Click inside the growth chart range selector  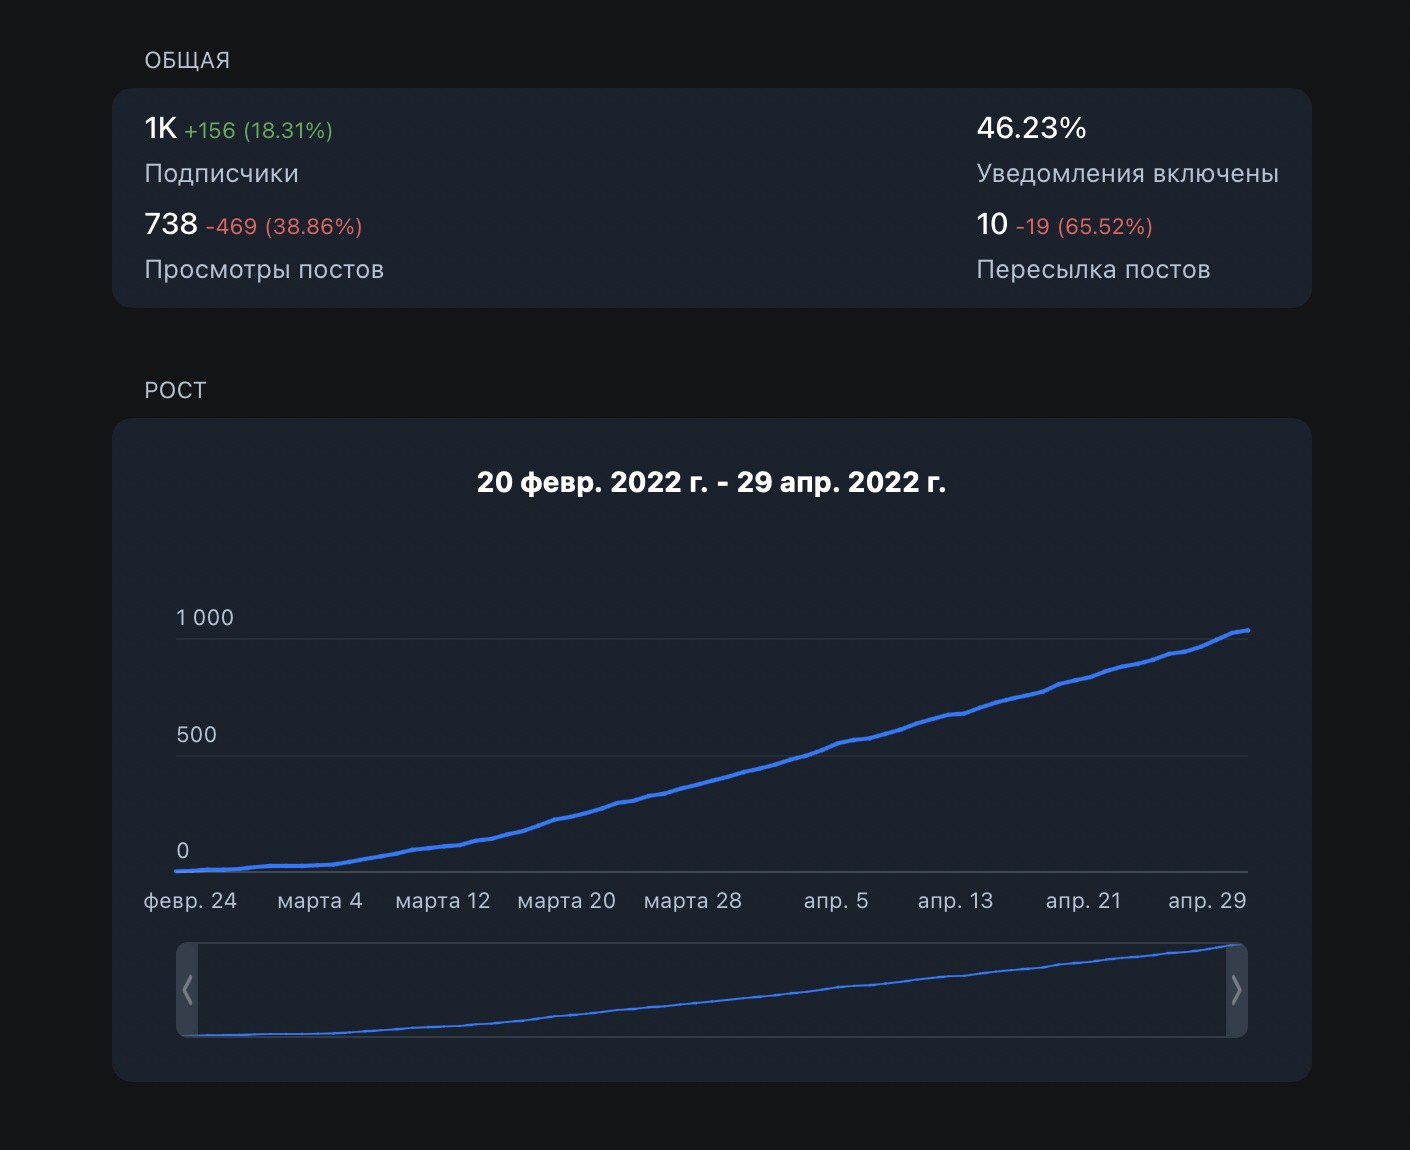(x=711, y=990)
